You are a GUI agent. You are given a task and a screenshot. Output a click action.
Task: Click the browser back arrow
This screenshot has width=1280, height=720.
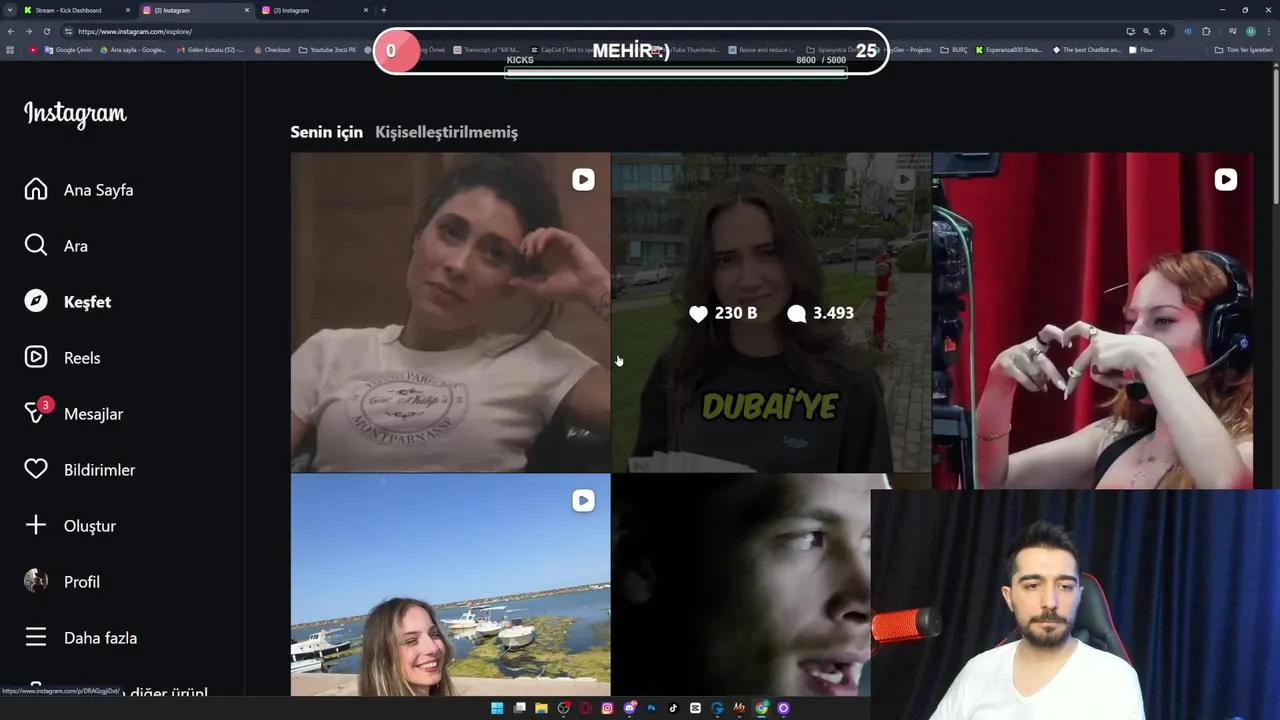(x=11, y=31)
